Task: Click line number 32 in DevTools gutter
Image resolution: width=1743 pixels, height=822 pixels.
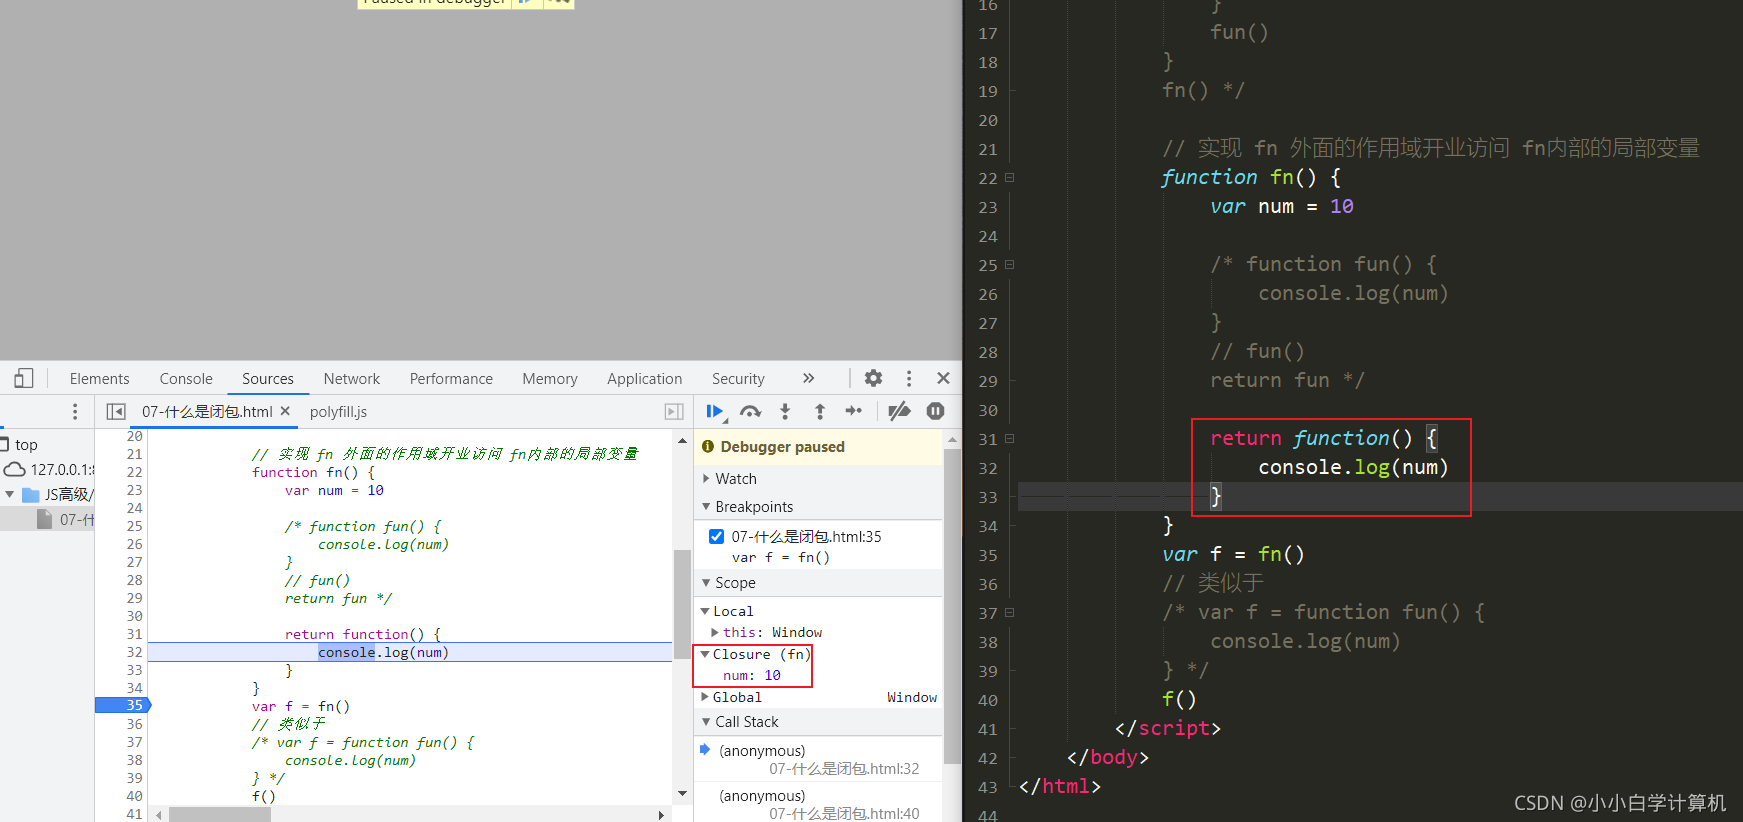Action: 134,652
